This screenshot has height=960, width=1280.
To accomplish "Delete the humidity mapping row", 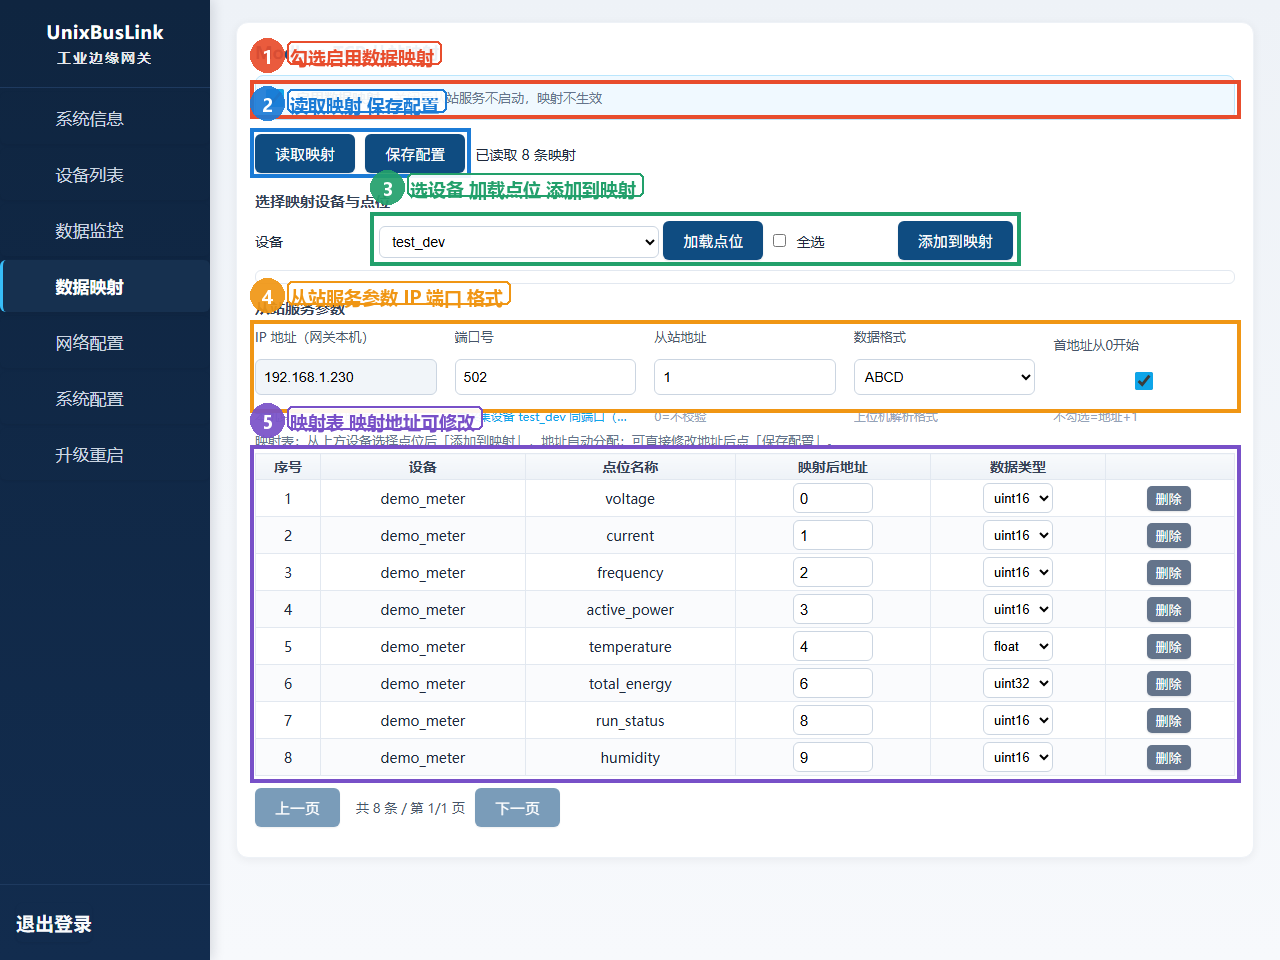I will click(x=1169, y=758).
